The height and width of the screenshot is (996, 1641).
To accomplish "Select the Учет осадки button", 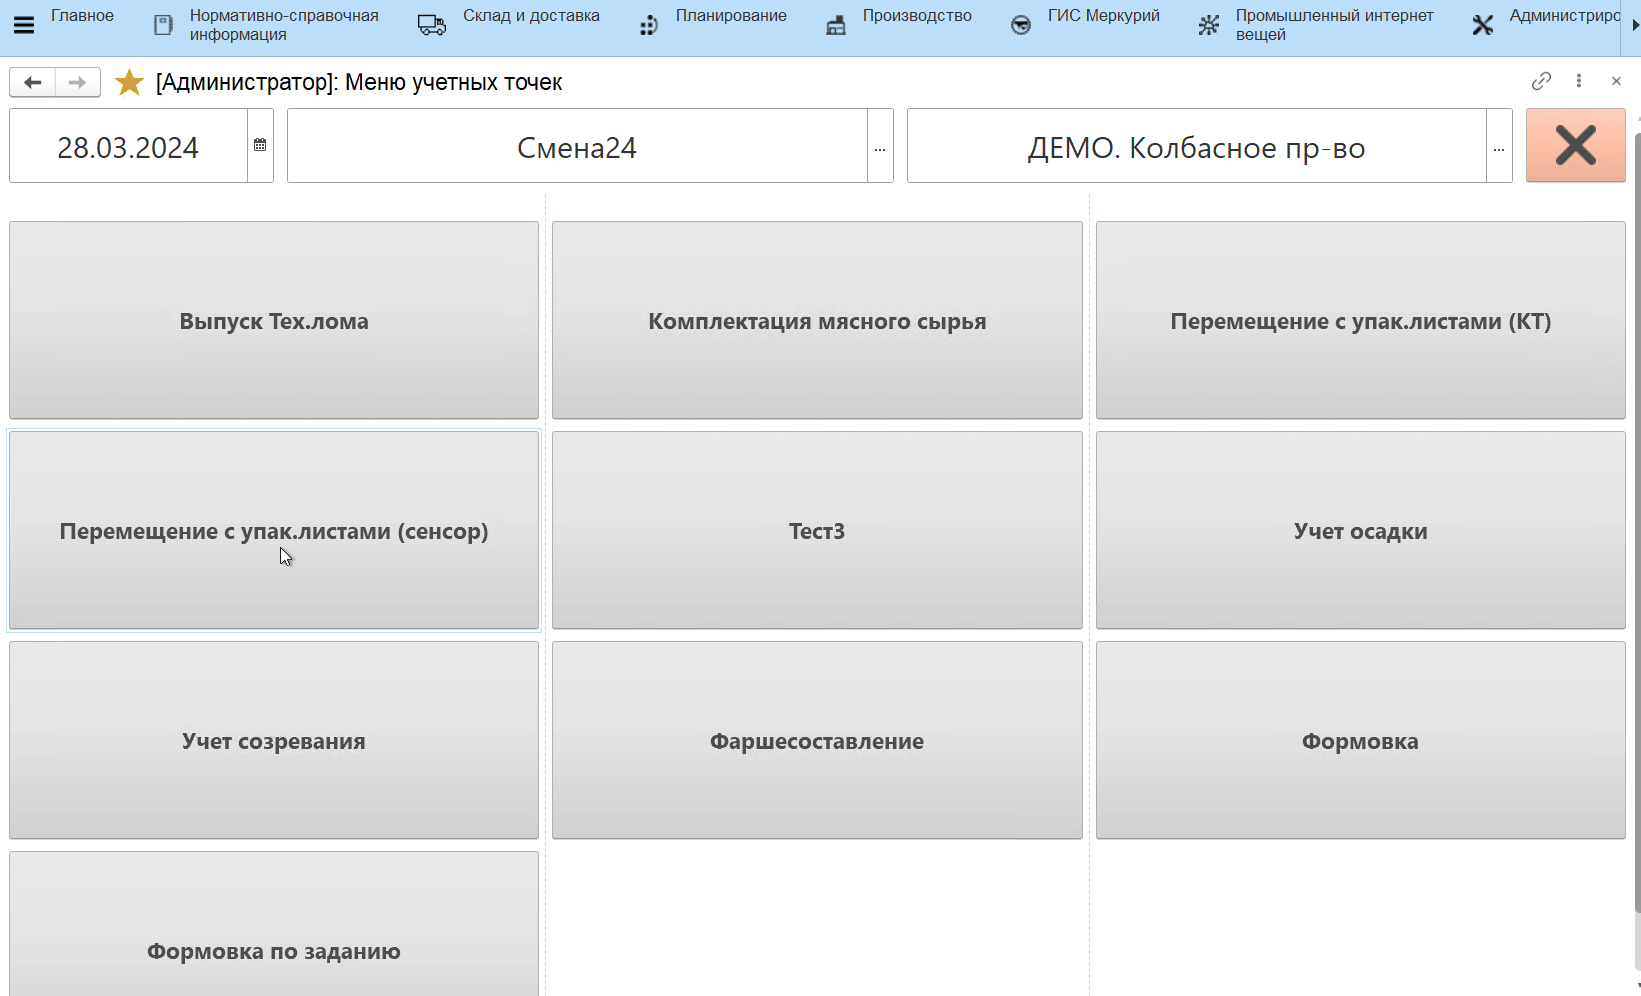I will pos(1360,530).
